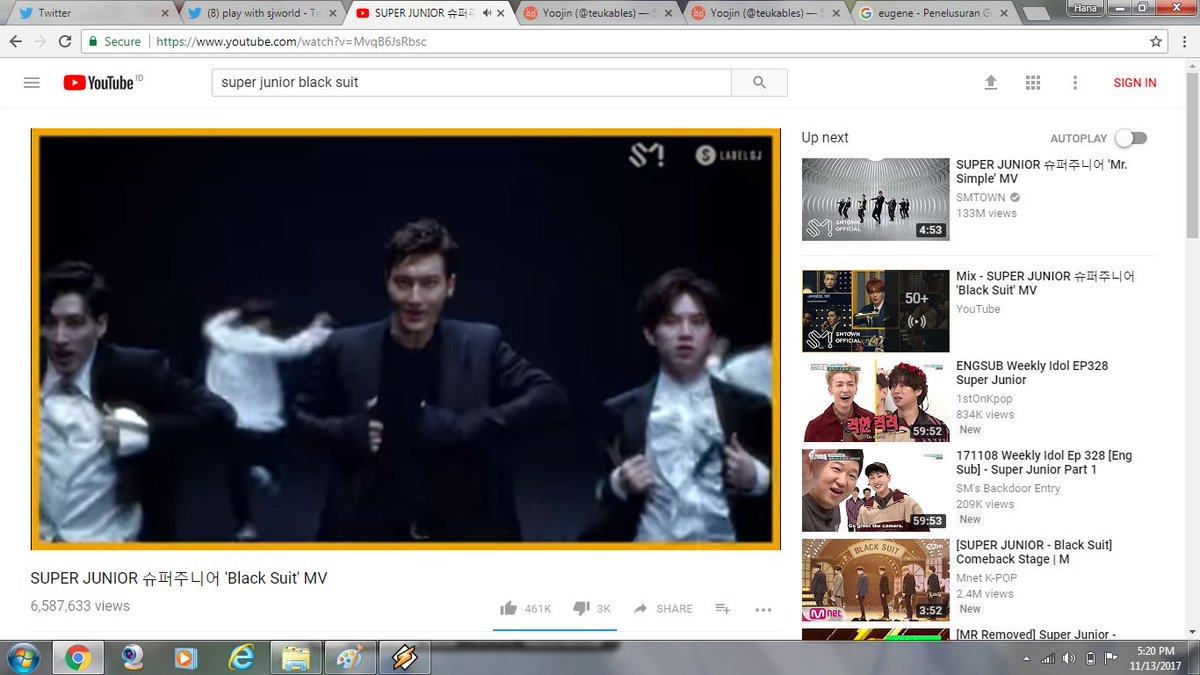Screen dimensions: 1200x675
Task: Switch to eugene Google search tab
Action: click(x=935, y=13)
